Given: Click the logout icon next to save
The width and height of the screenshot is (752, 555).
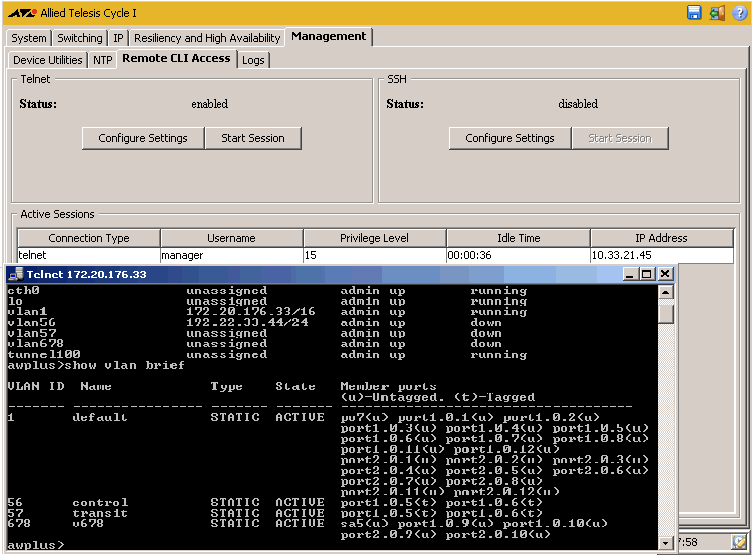Looking at the screenshot, I should (x=717, y=13).
